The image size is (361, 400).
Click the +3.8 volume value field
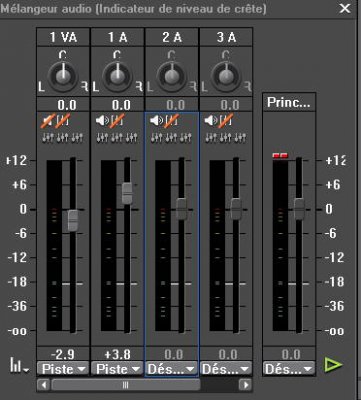pos(117,354)
